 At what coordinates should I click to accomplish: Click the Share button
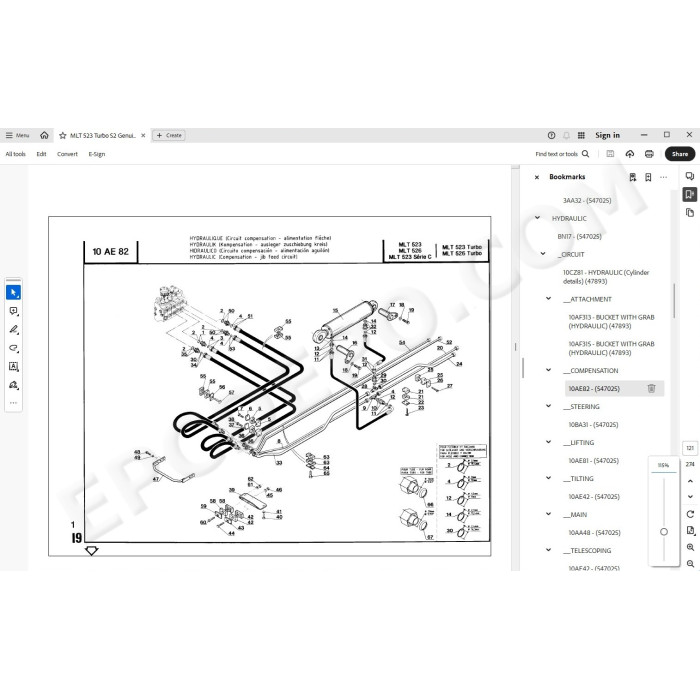(680, 154)
